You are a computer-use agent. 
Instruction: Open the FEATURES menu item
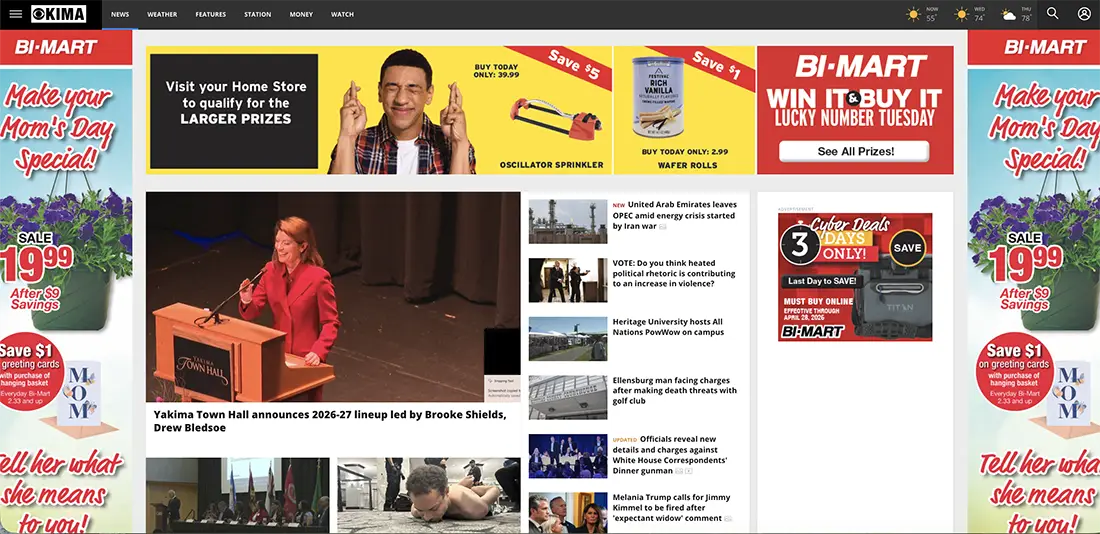[x=210, y=14]
